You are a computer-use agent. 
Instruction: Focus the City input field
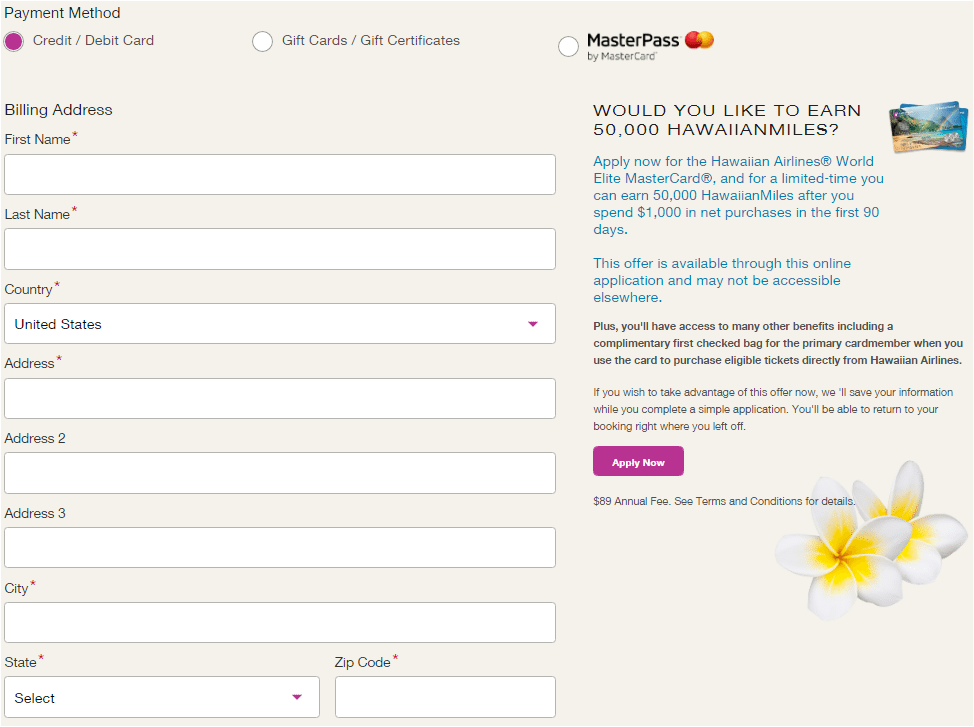[280, 622]
